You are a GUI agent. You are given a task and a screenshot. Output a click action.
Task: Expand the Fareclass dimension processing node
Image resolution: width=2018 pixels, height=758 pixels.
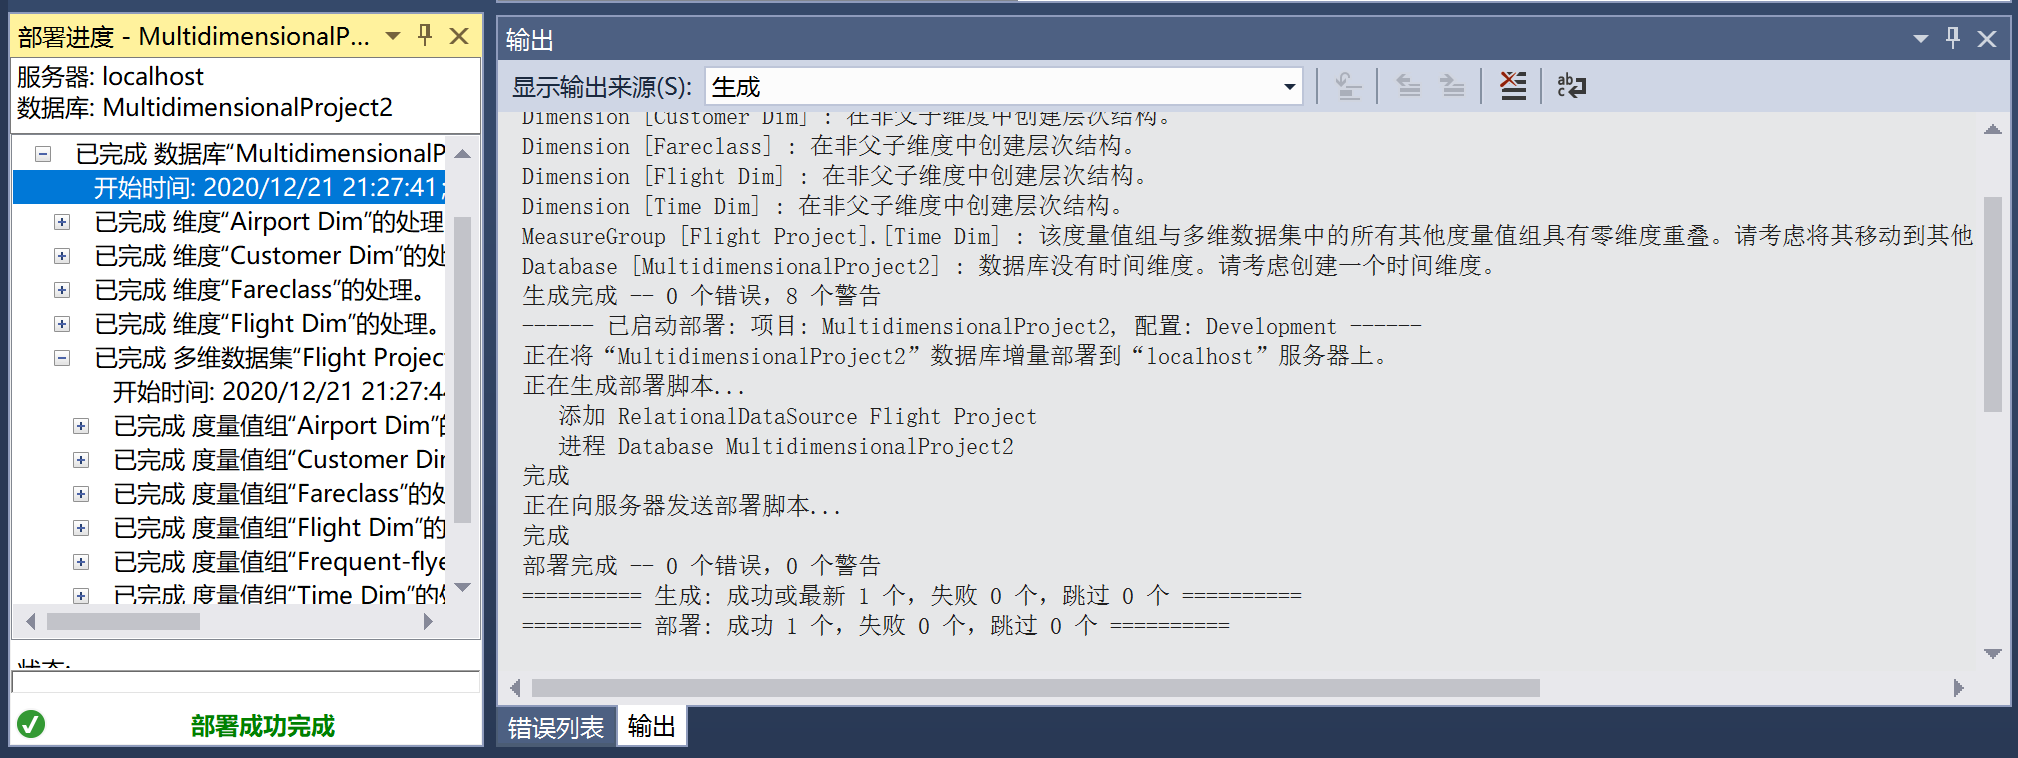[62, 290]
